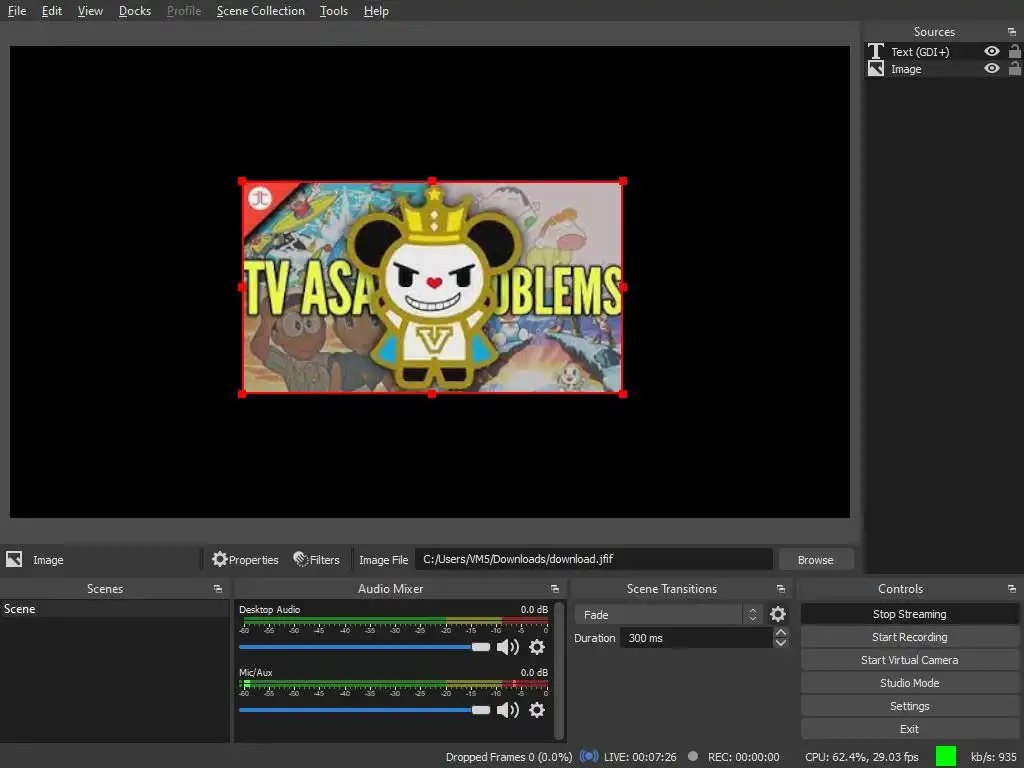
Task: Enable Studio Mode
Action: coord(909,682)
